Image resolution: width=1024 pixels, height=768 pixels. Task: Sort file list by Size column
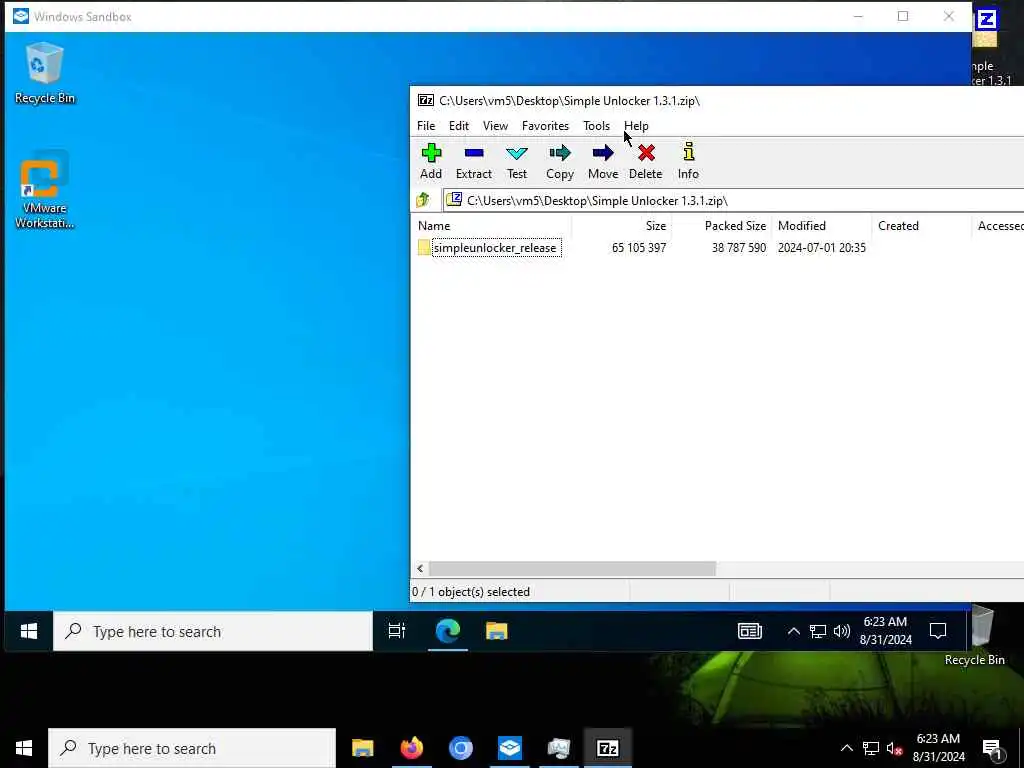(622, 226)
